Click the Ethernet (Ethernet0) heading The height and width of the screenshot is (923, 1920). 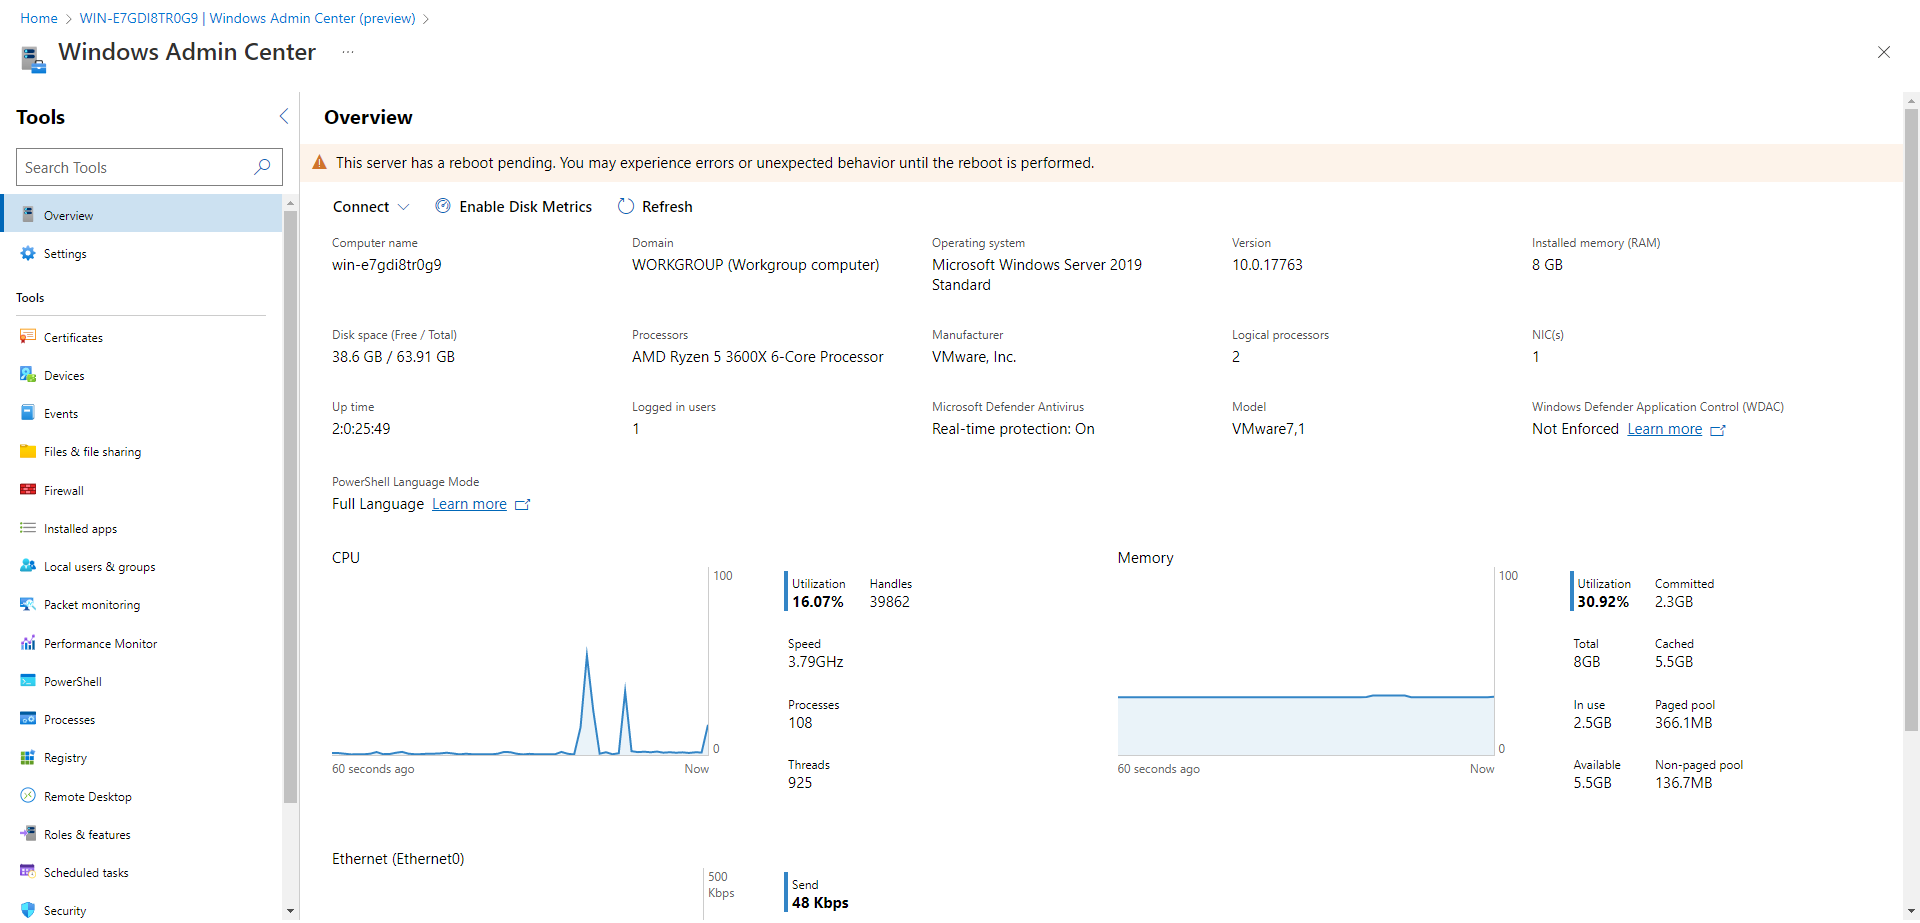[398, 859]
